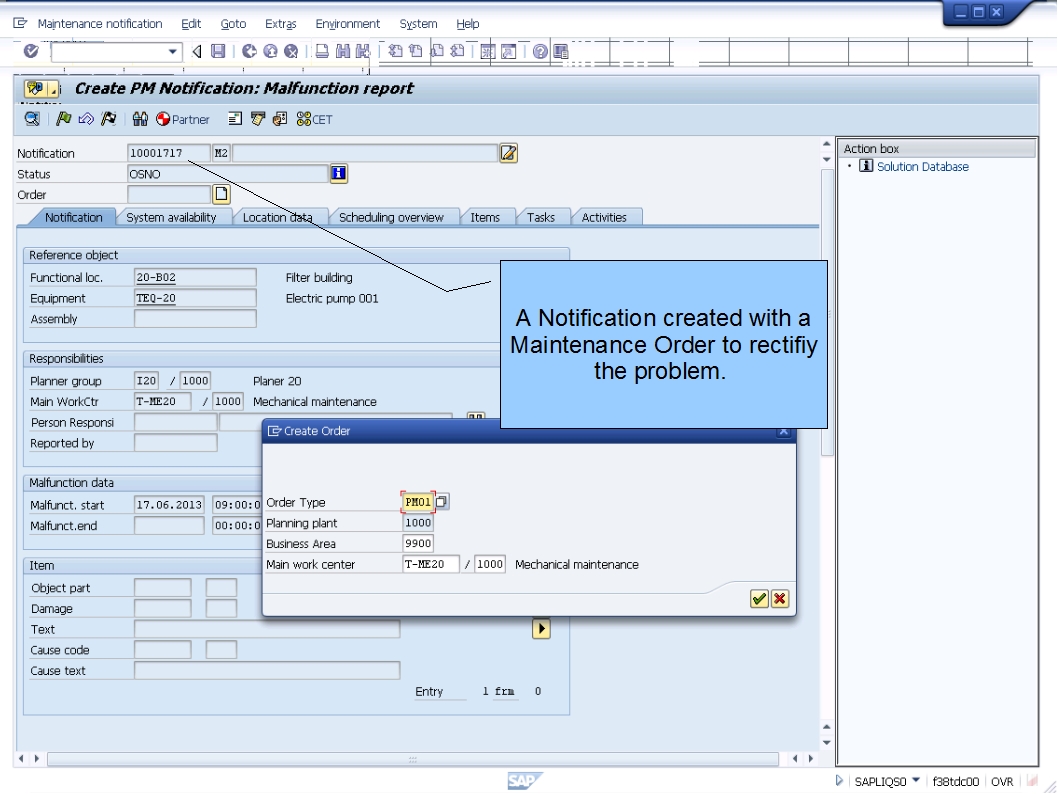1058x794 pixels.
Task: Open the Edit menu
Action: (x=191, y=24)
